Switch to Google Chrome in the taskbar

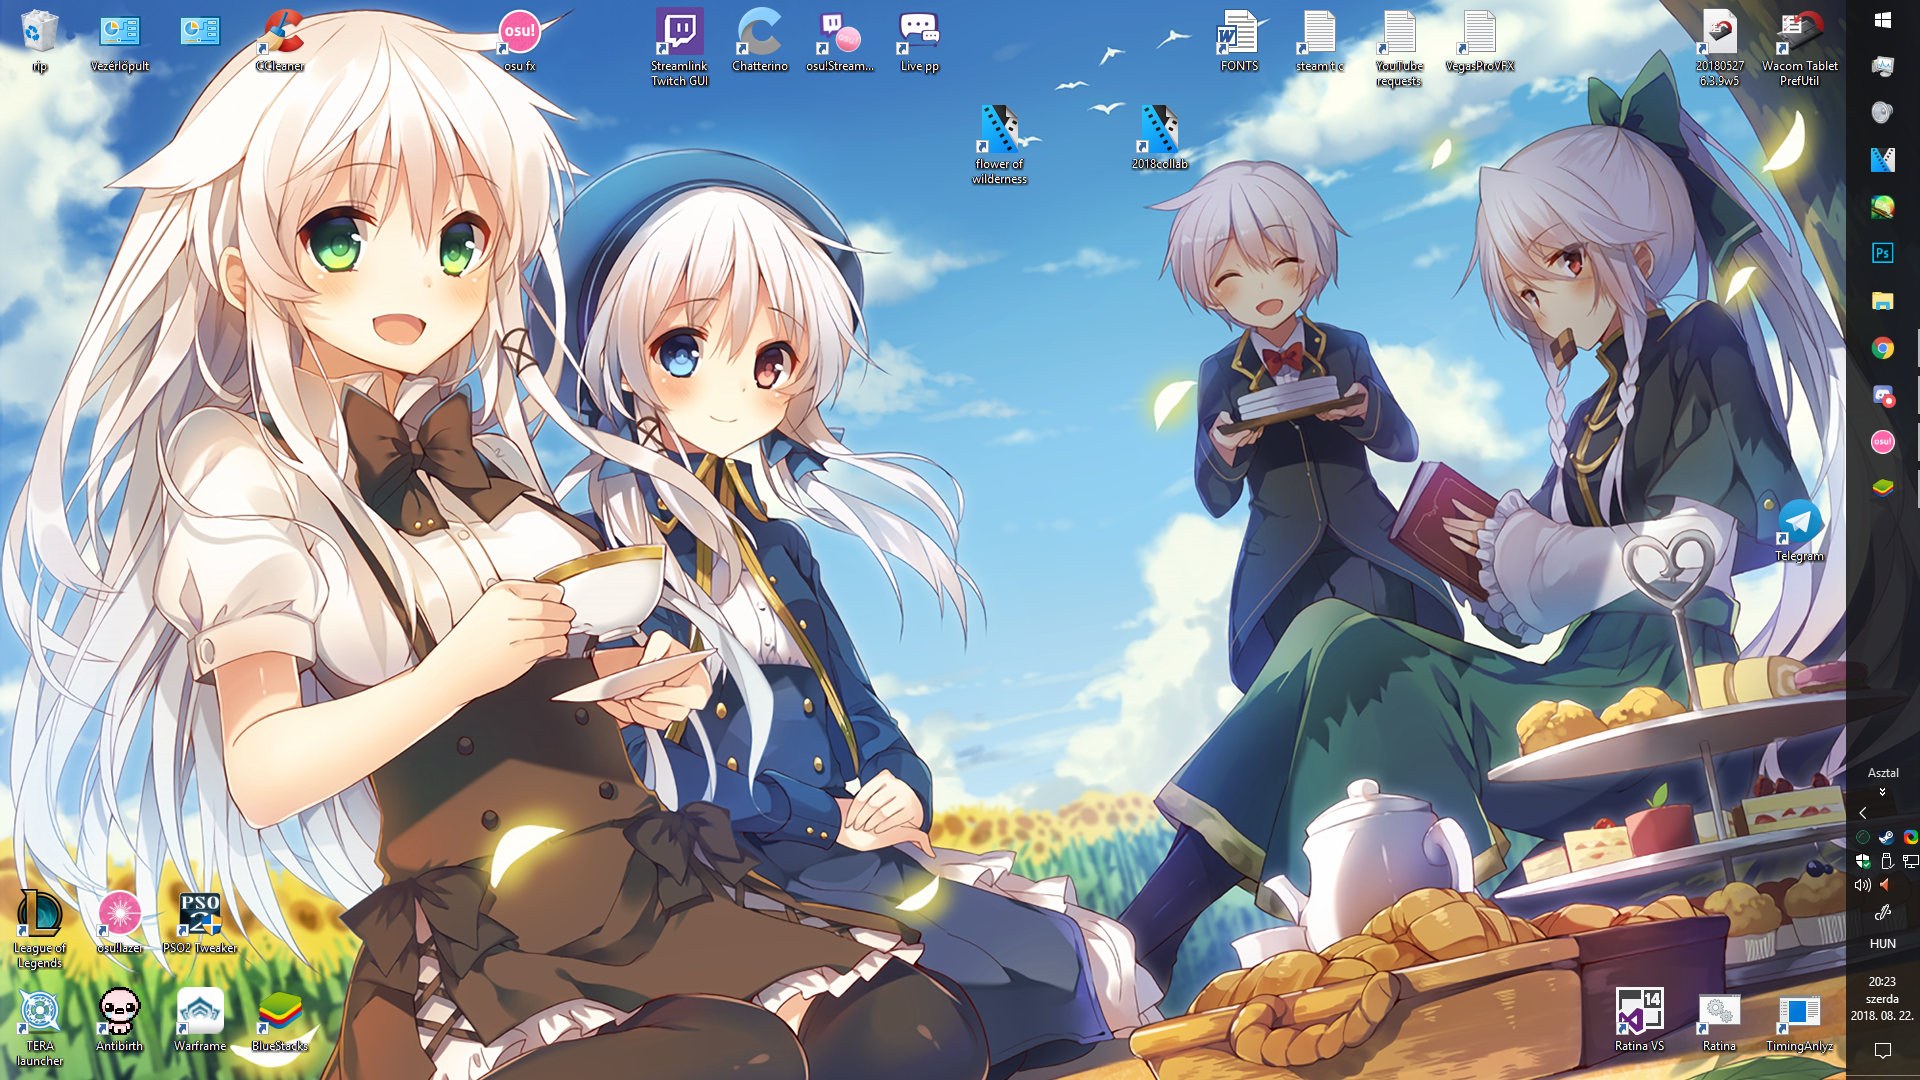(x=1883, y=348)
